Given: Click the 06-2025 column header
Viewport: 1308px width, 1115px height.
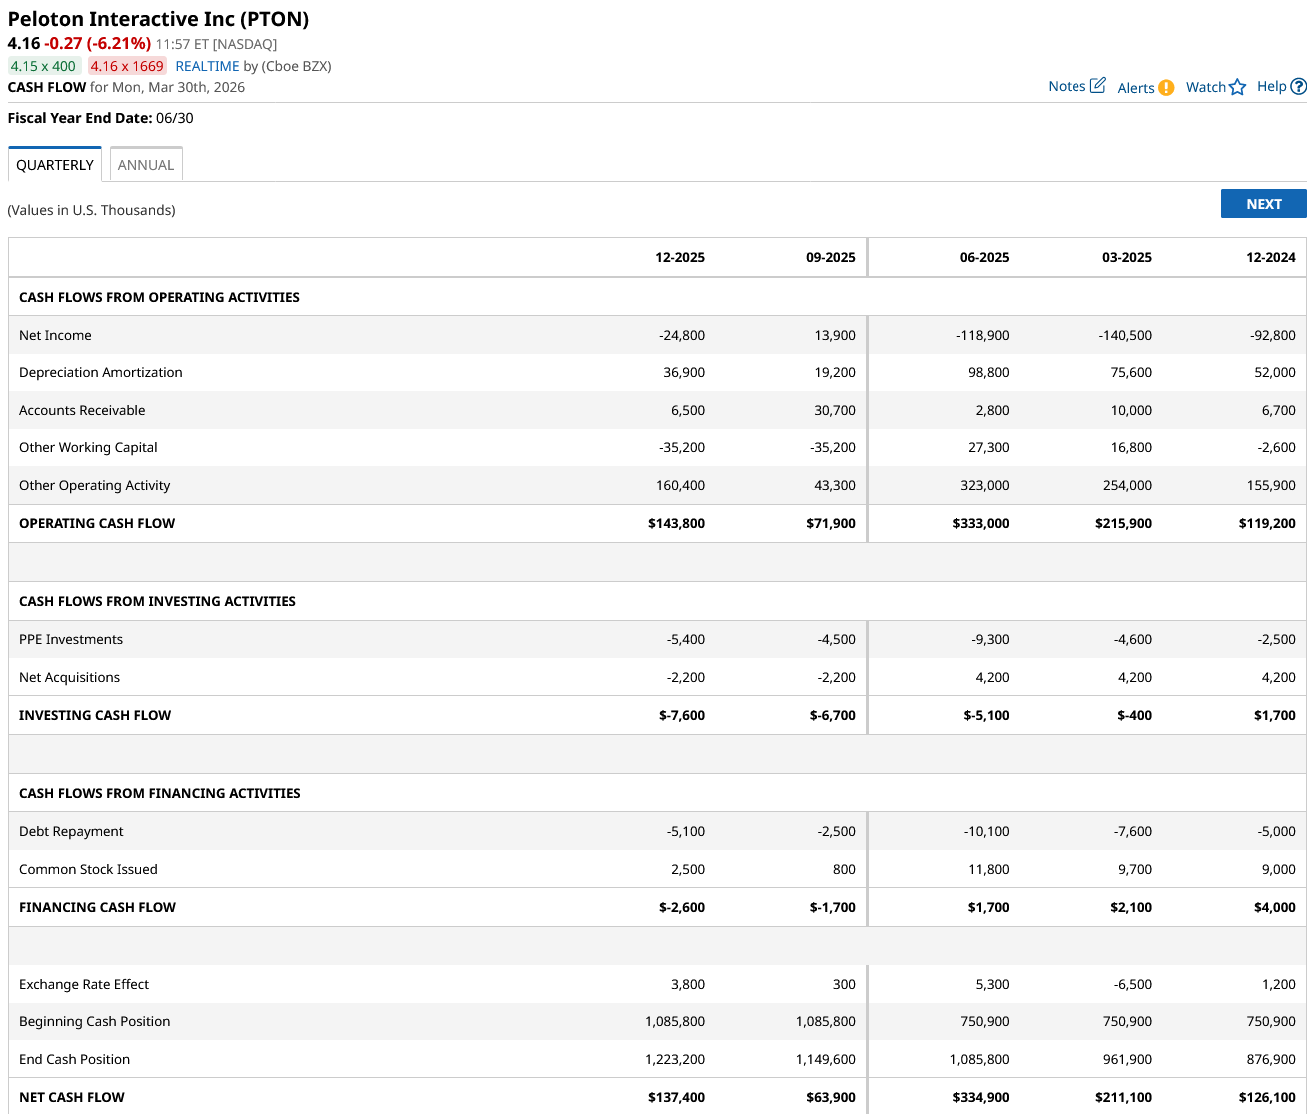Looking at the screenshot, I should click(984, 257).
